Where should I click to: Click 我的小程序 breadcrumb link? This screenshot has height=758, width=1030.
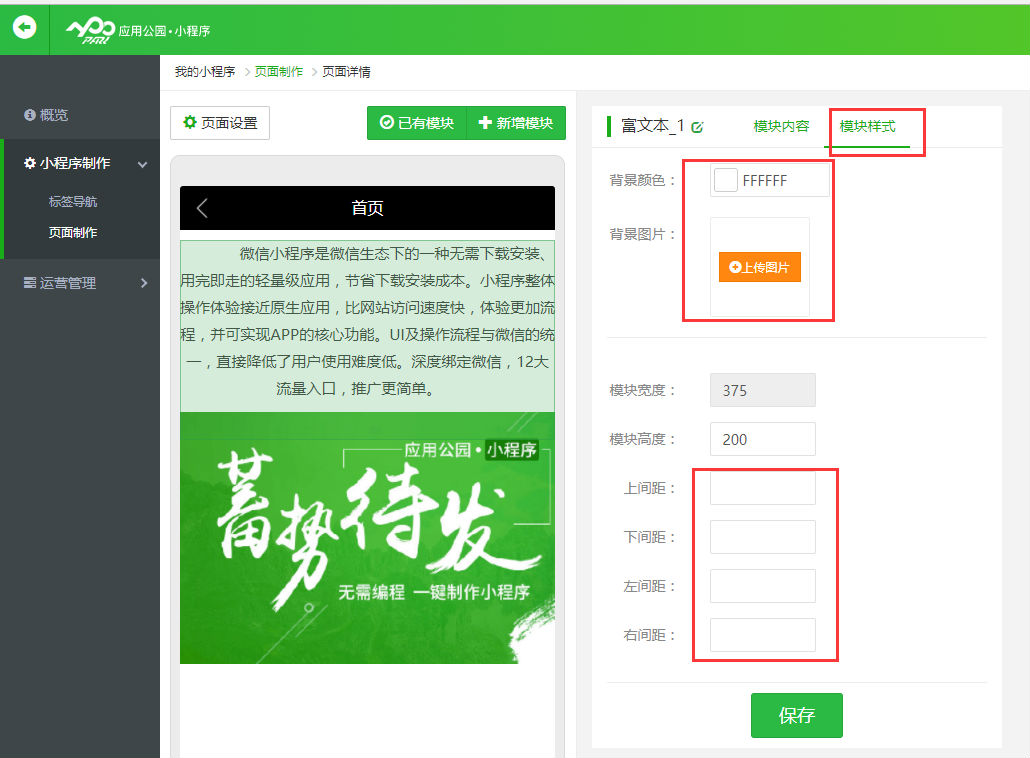[x=205, y=72]
